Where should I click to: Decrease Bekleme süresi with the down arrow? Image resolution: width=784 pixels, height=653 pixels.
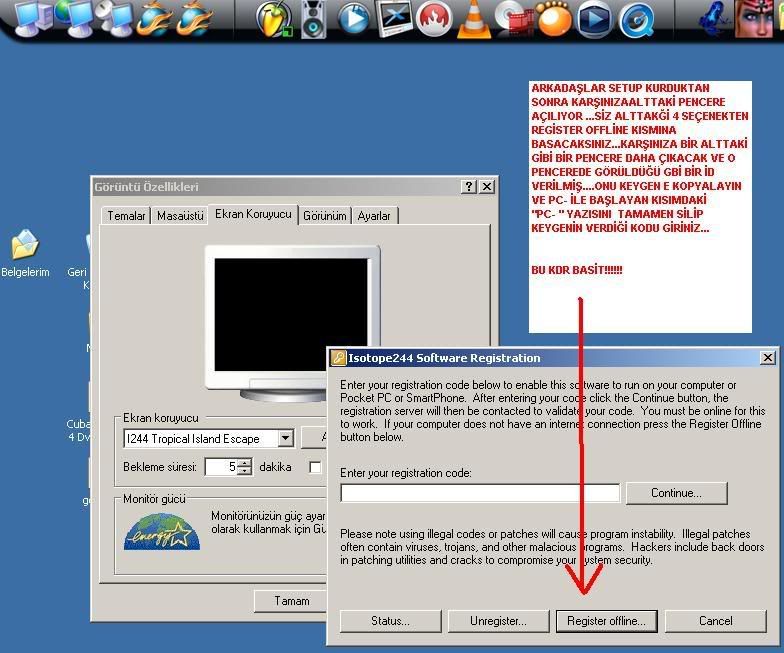point(244,471)
